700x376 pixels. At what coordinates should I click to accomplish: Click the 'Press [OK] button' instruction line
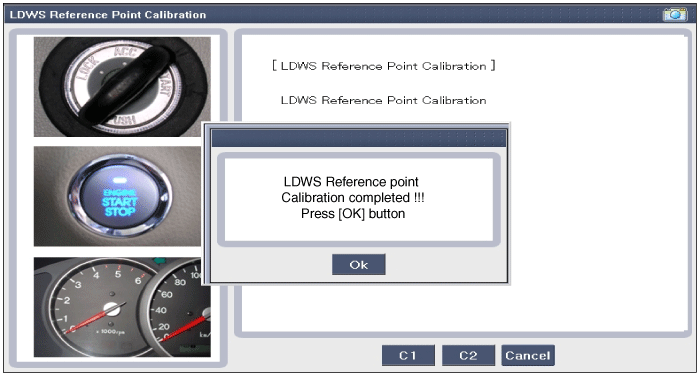click(x=353, y=213)
